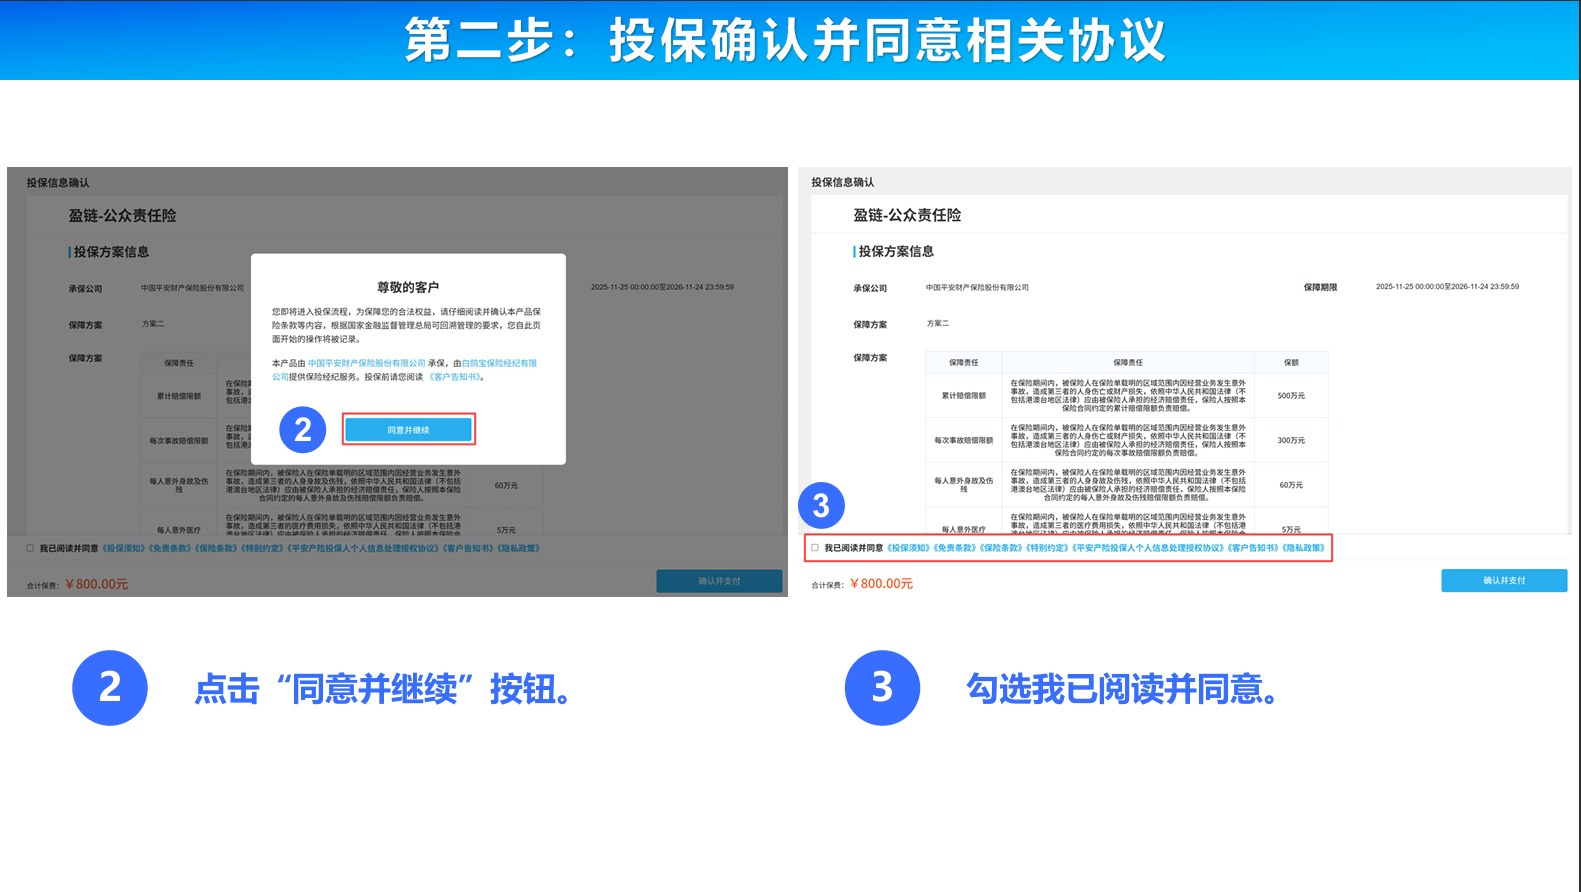
Task: Check the dimmed 我已阅读并同意 checkbox behind the dialog
Action: tap(30, 548)
